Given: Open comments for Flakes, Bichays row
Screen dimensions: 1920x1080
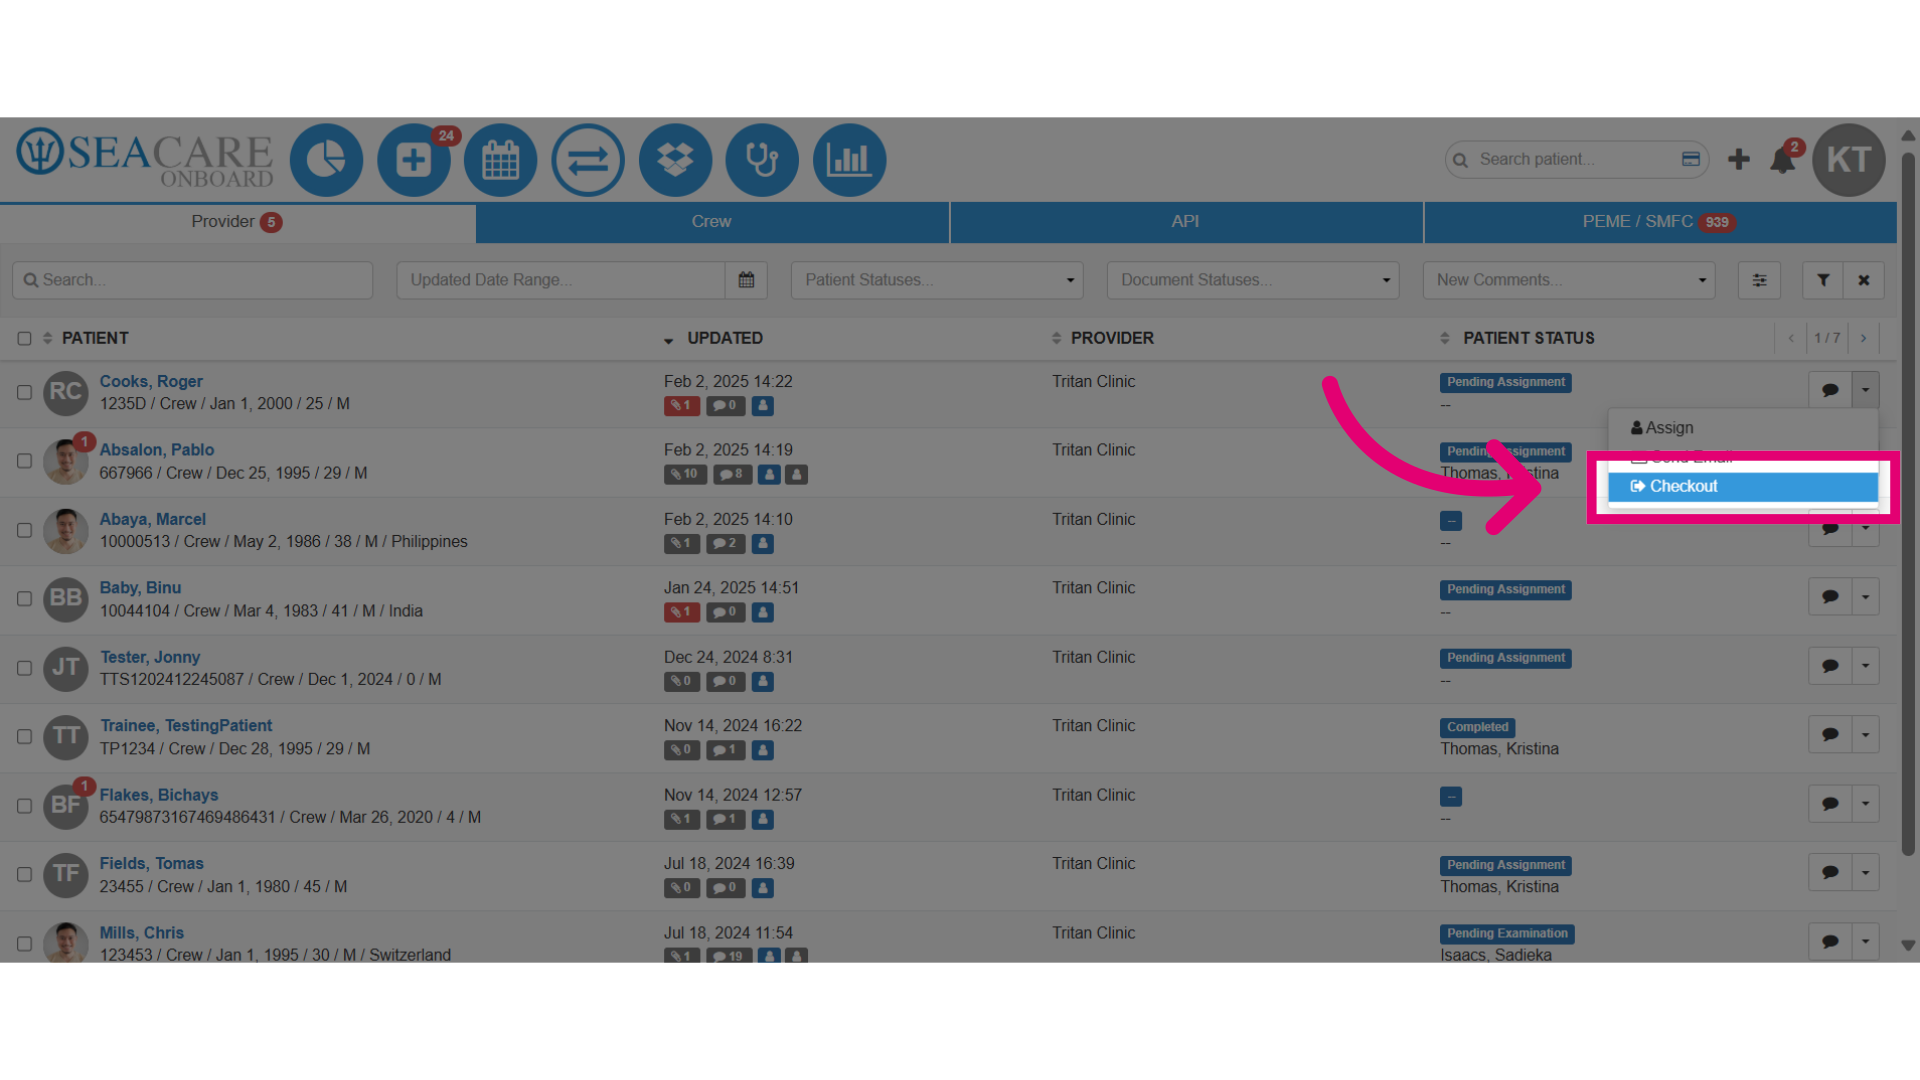Looking at the screenshot, I should (1830, 804).
